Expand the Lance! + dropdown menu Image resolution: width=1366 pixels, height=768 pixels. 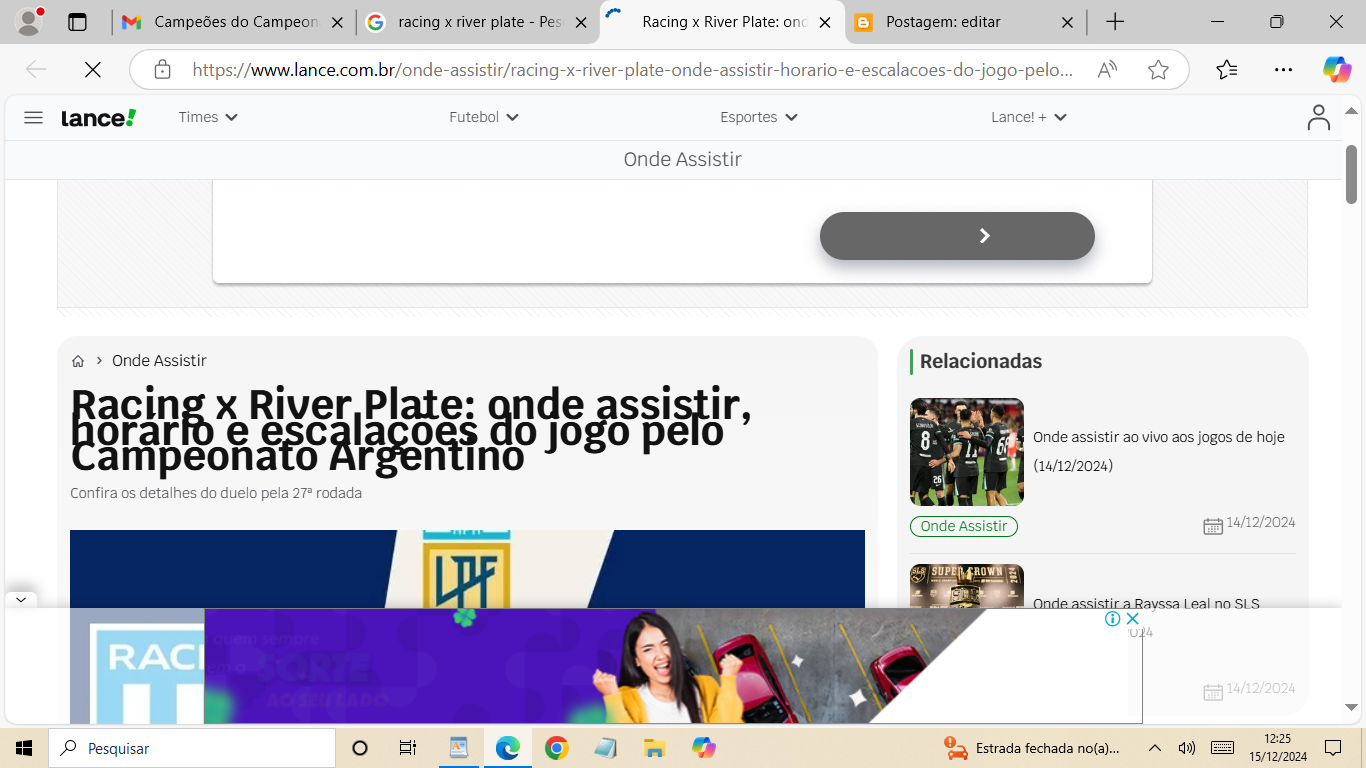pos(1029,117)
